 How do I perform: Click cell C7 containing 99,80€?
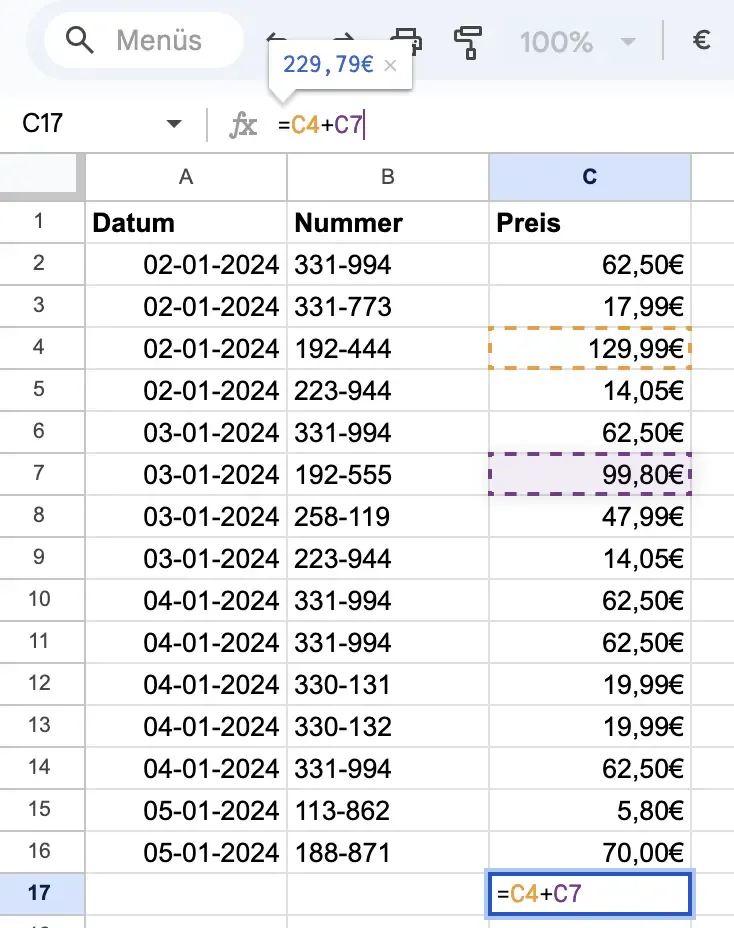589,473
